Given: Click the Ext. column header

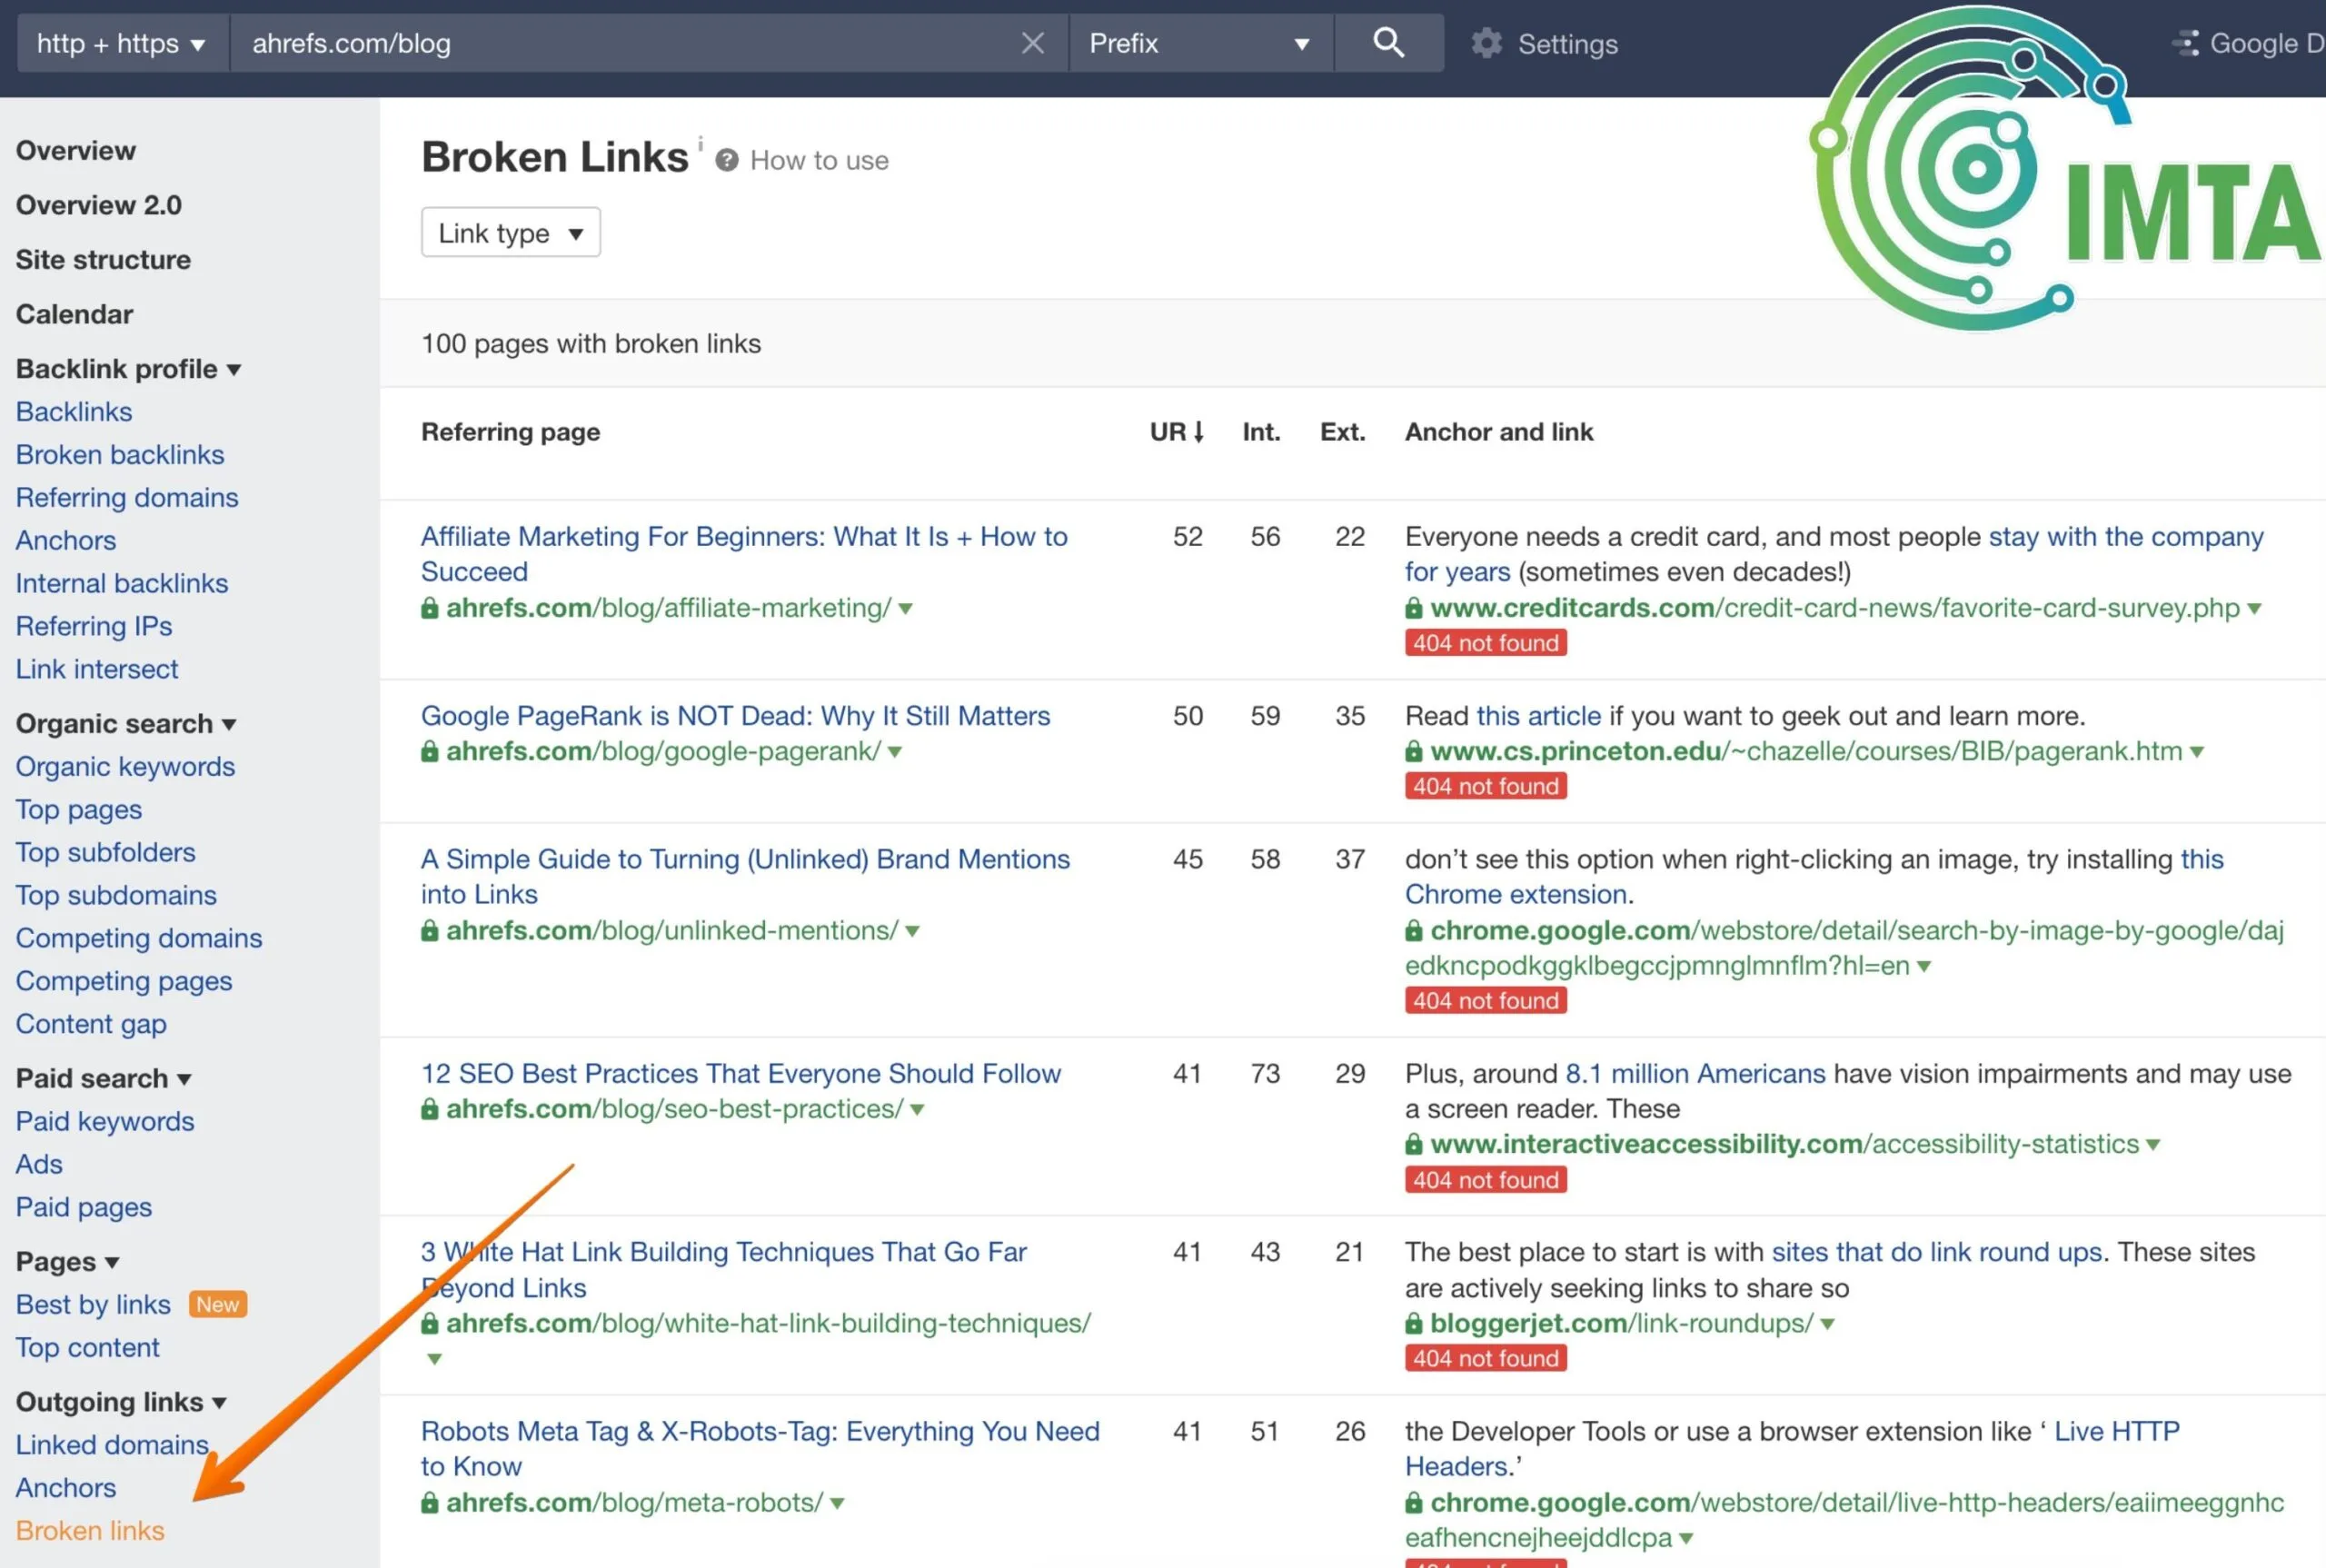Looking at the screenshot, I should (1342, 432).
